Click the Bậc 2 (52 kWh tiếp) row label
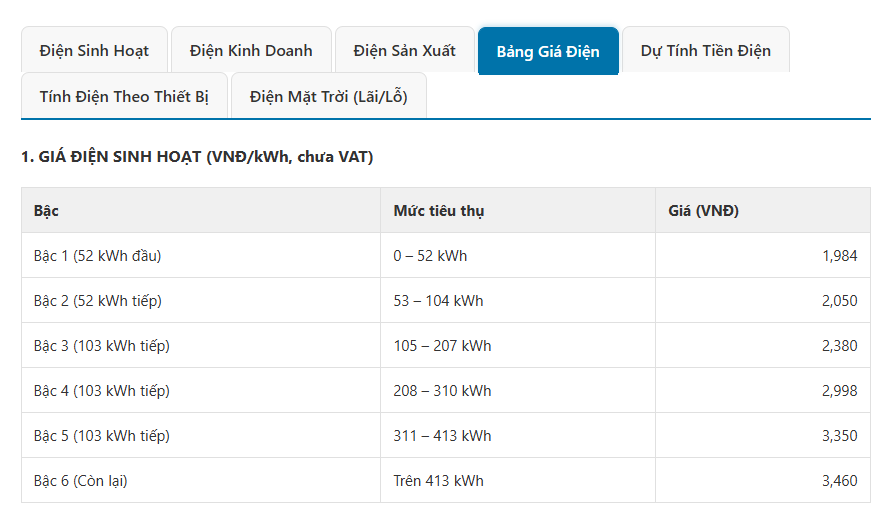 pyautogui.click(x=97, y=301)
